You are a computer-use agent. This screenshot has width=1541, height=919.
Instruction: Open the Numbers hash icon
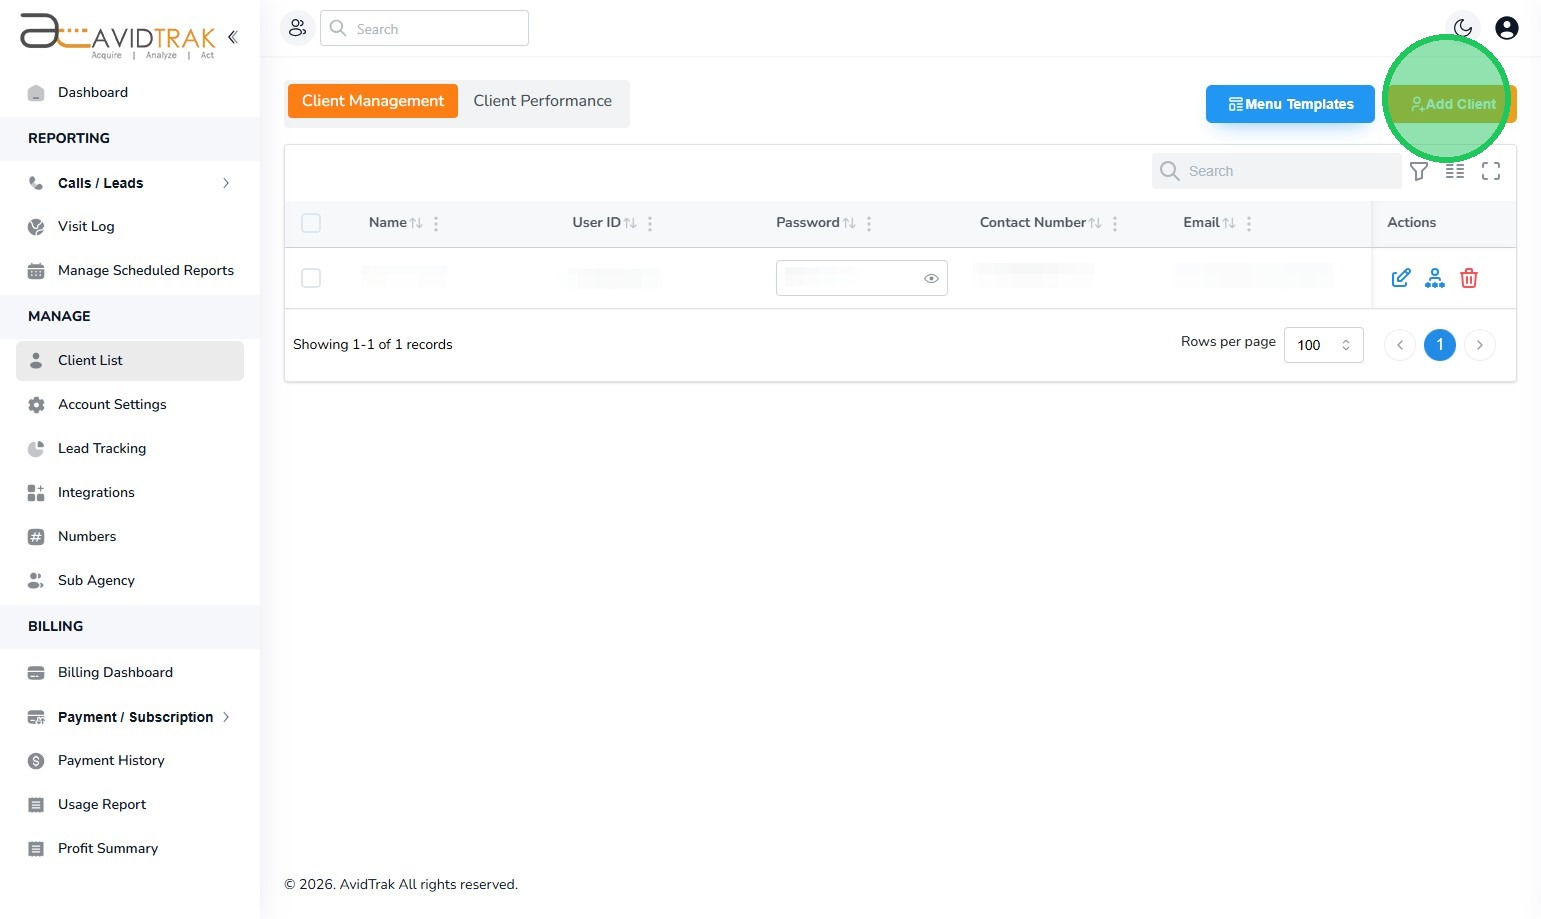[36, 537]
